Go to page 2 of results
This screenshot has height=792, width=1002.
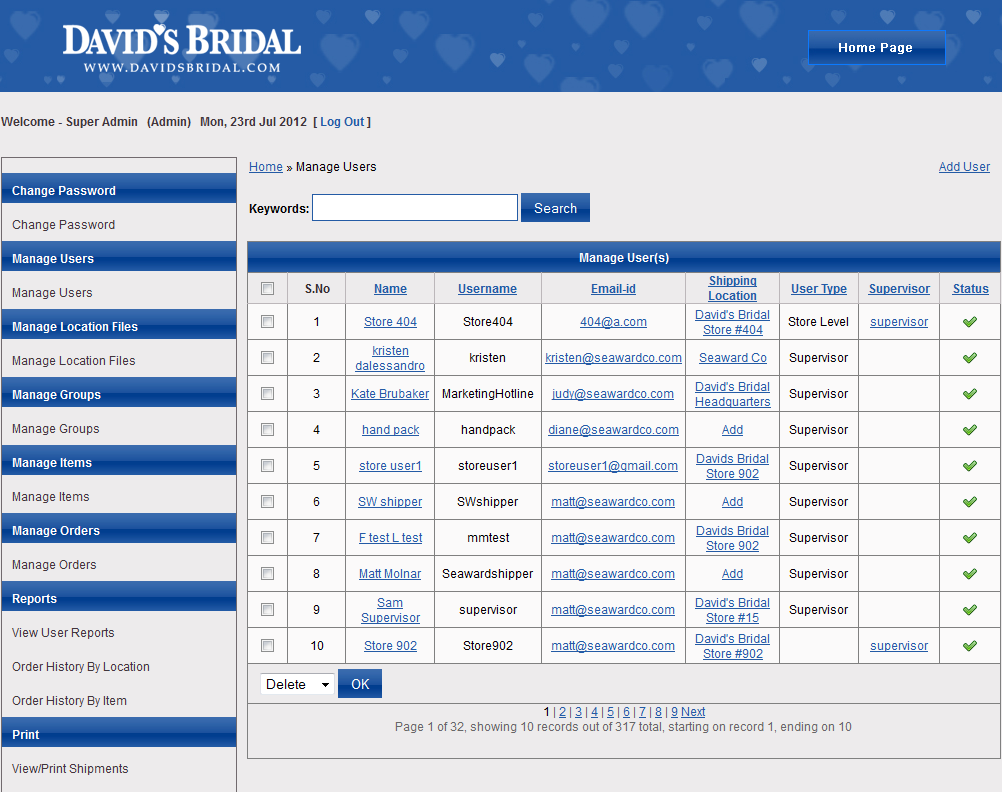coord(562,711)
